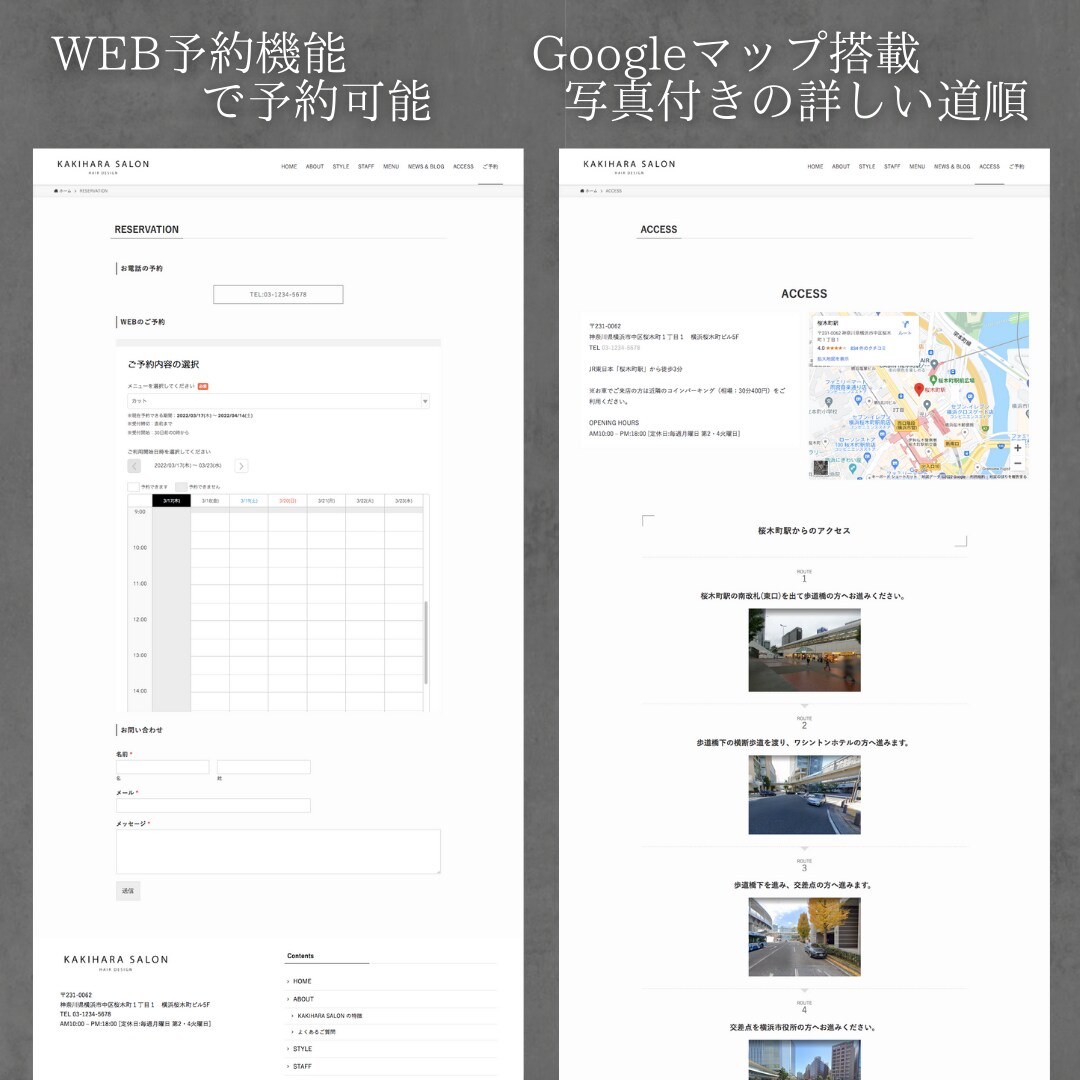Open HOME in the reservation page navigation
This screenshot has height=1080, width=1080.
pos(289,167)
